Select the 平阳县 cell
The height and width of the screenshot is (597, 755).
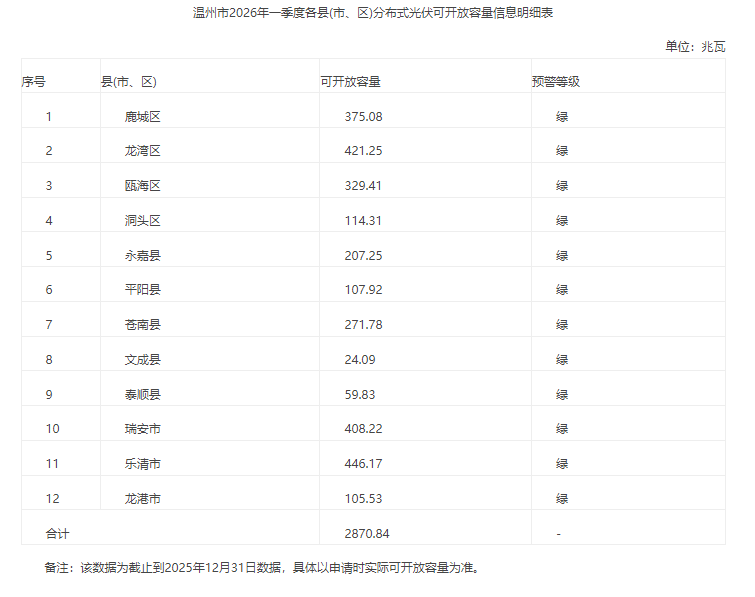point(142,290)
